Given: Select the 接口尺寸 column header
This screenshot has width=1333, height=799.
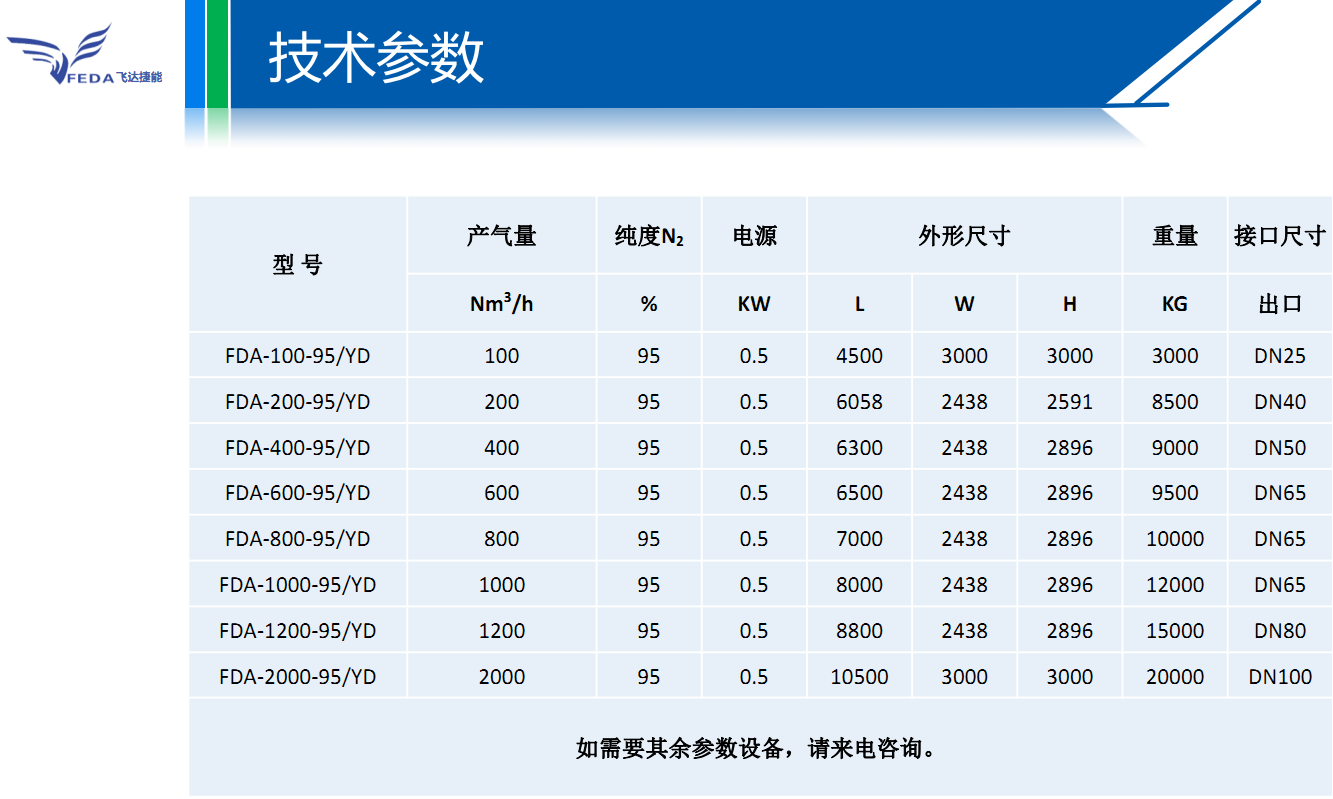Looking at the screenshot, I should [x=1279, y=236].
